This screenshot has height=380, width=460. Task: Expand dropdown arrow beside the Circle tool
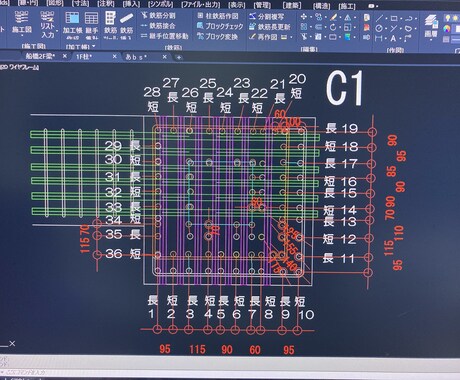coord(386,28)
